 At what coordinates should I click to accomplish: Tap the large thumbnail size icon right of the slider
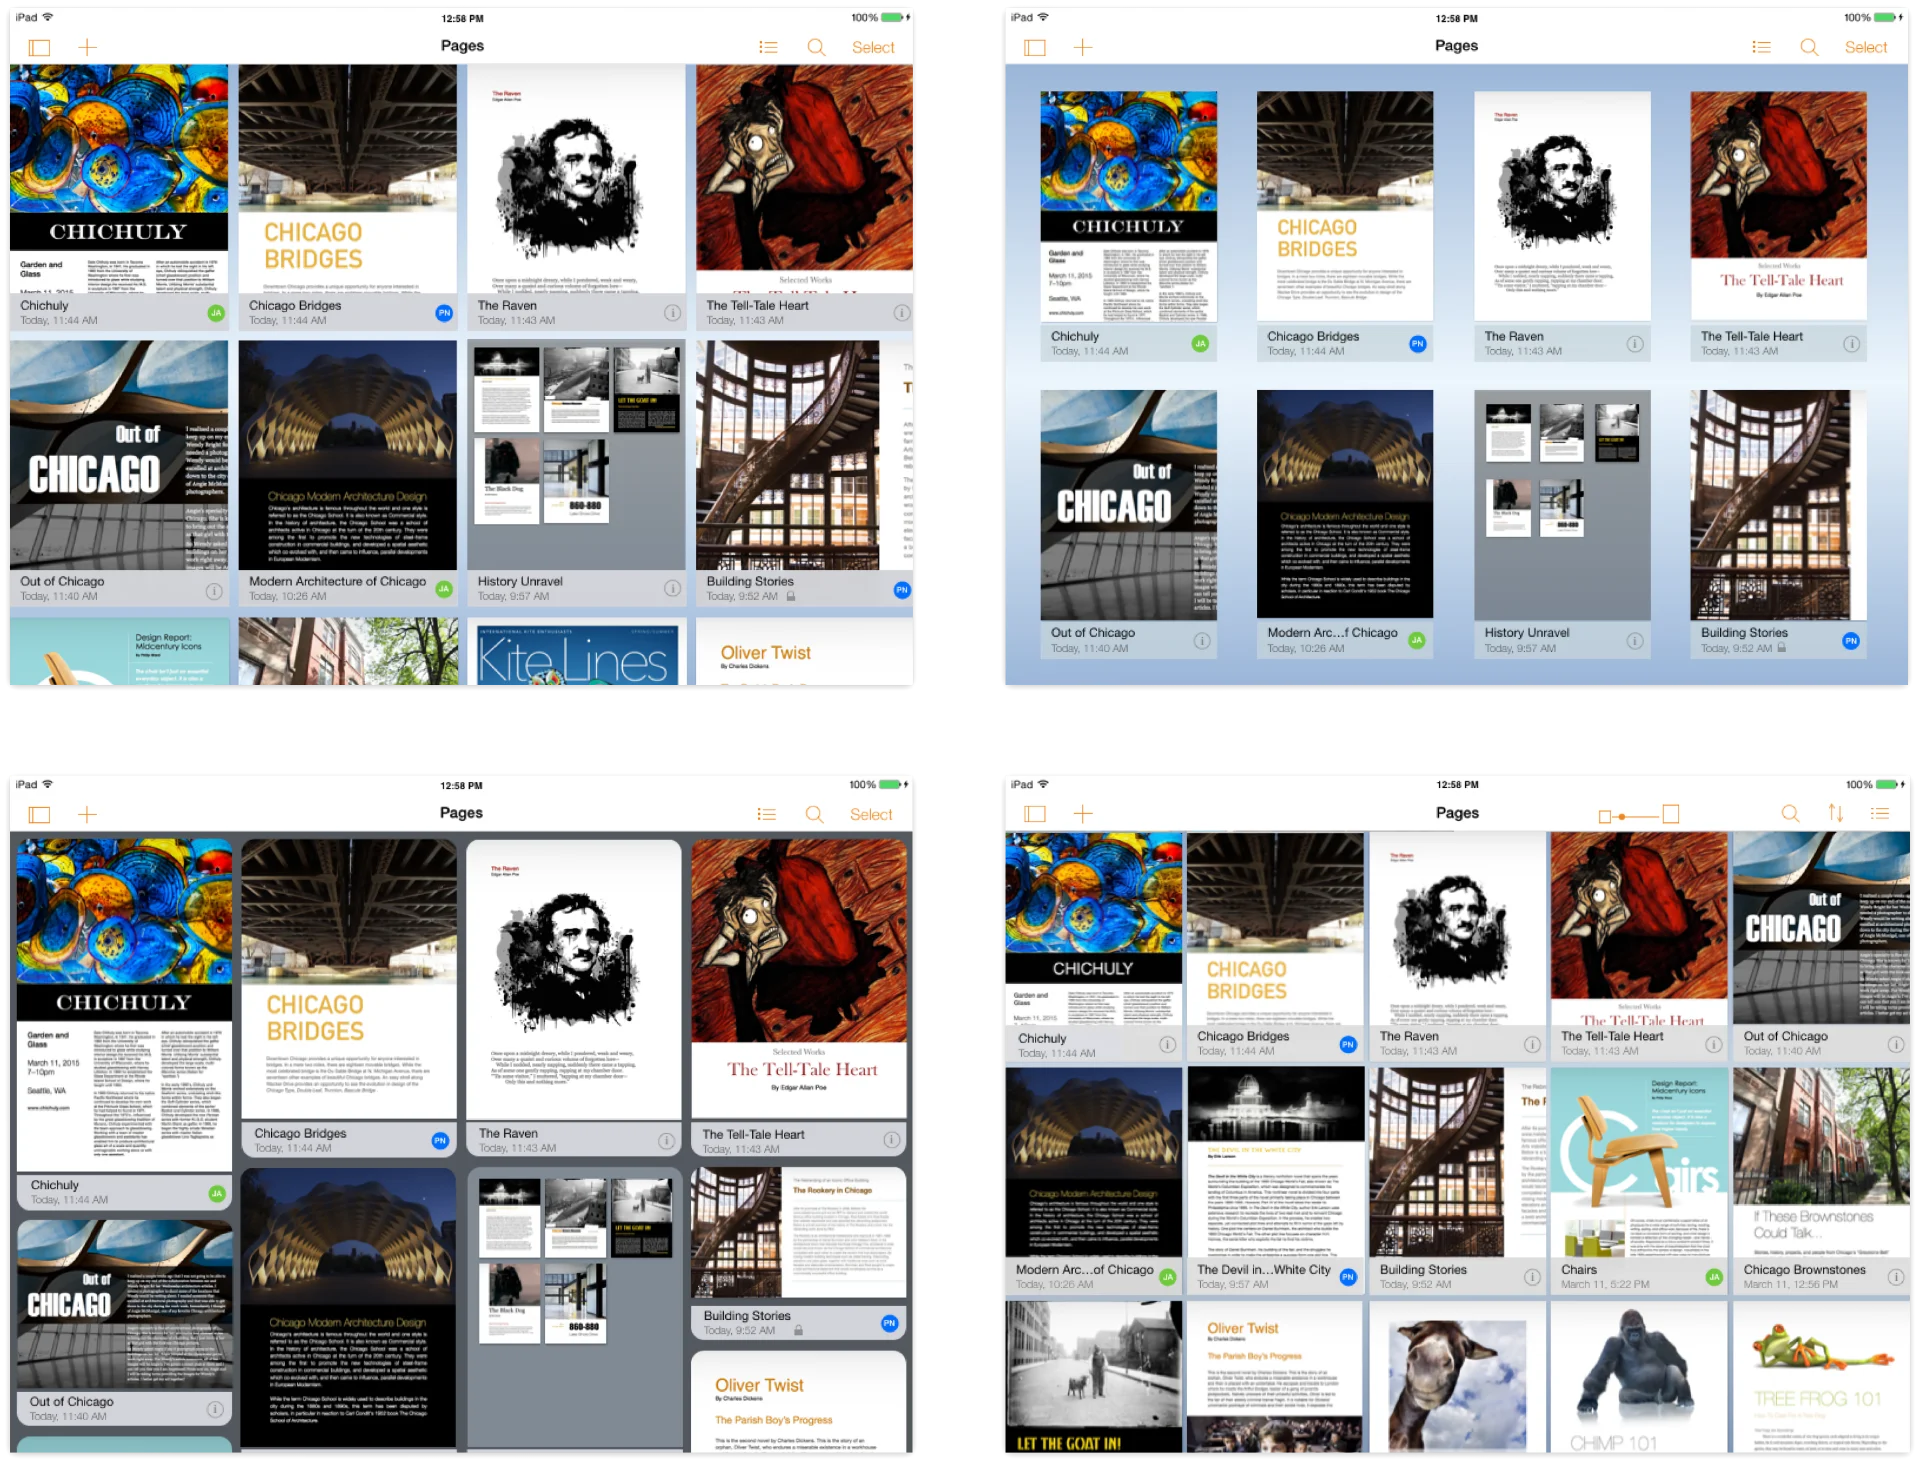(x=1671, y=814)
